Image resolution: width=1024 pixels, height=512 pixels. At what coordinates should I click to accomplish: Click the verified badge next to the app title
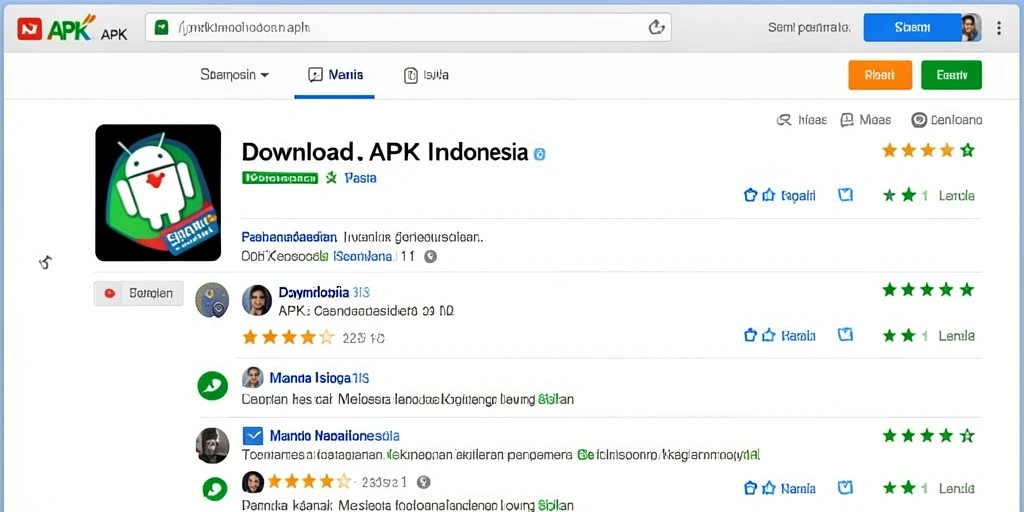(539, 154)
